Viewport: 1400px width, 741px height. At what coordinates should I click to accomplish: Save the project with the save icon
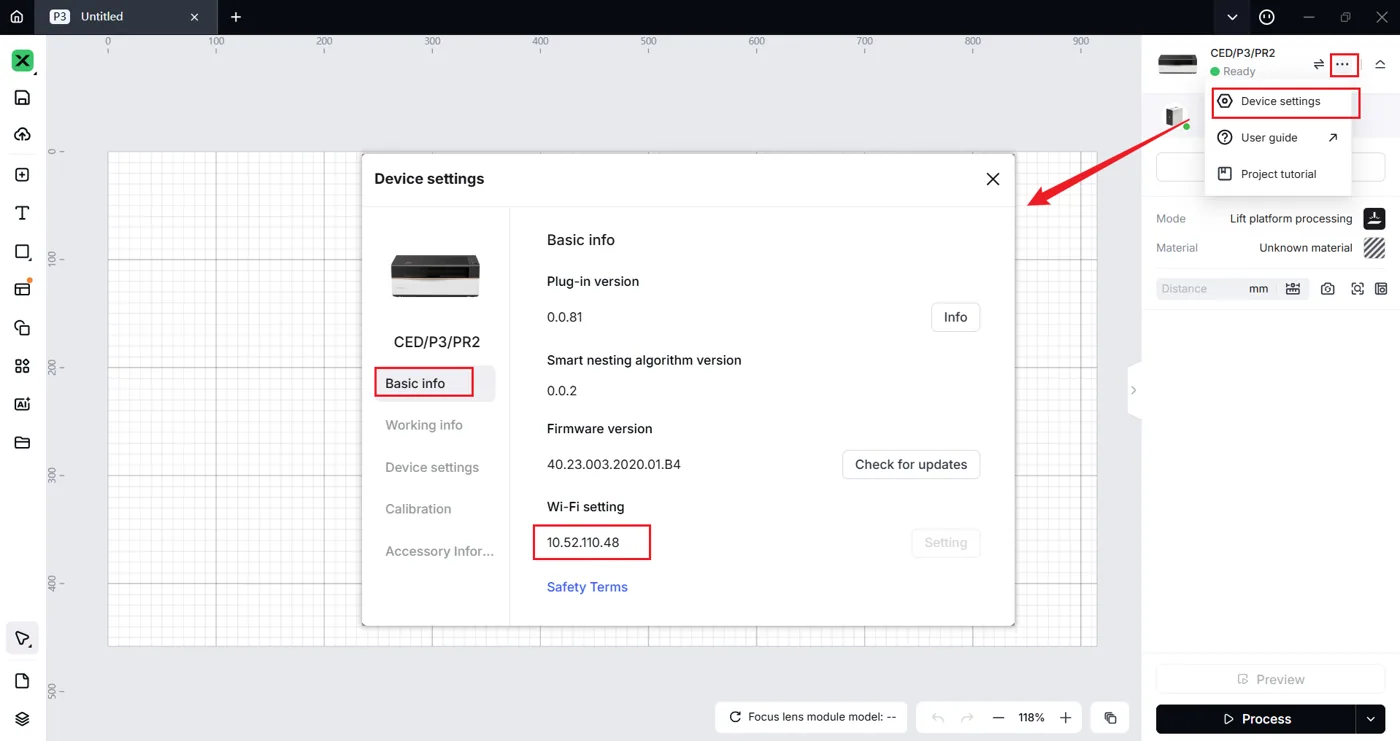pyautogui.click(x=22, y=98)
